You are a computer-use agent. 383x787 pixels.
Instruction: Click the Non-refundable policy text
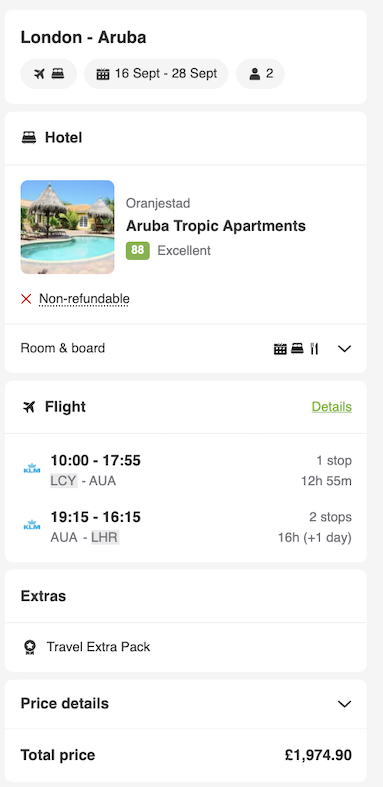pyautogui.click(x=84, y=299)
